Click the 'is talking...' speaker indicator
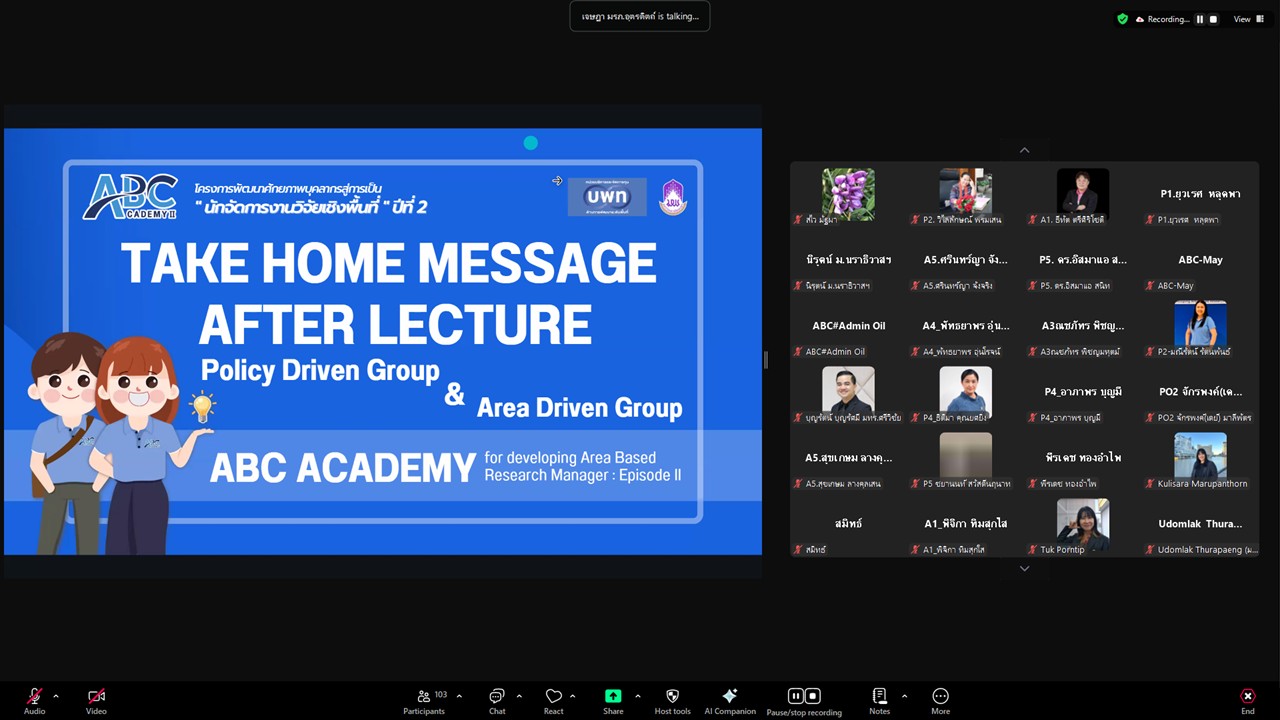The image size is (1280, 720). [640, 16]
